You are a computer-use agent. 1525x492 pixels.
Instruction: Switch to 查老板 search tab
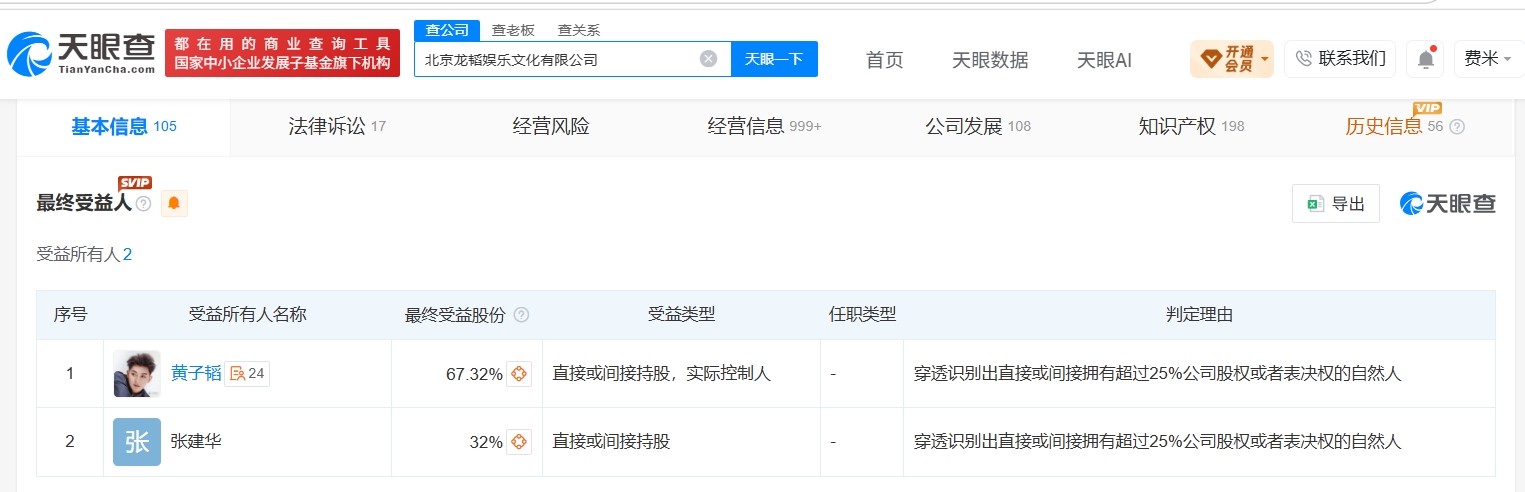[513, 30]
